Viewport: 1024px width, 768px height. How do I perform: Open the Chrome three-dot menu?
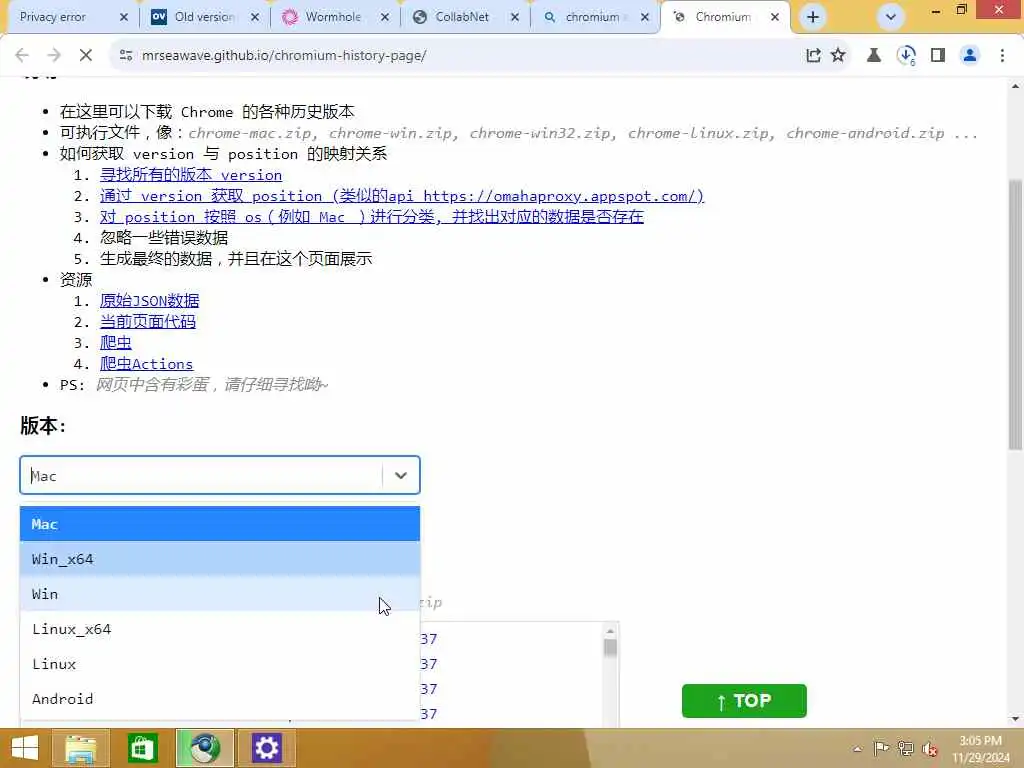click(1002, 56)
